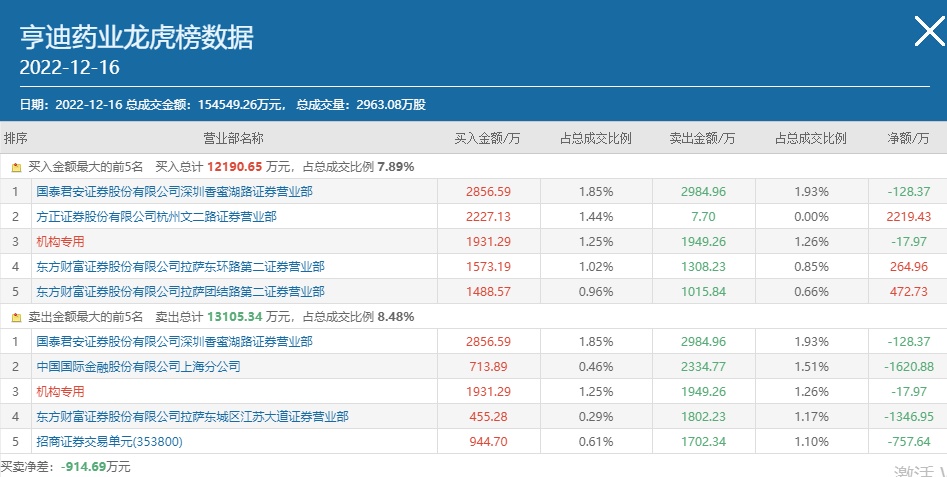Image resolution: width=947 pixels, height=477 pixels.
Task: Open 东方财富拉萨东城区江苏大道营业部 link
Action: [x=192, y=416]
